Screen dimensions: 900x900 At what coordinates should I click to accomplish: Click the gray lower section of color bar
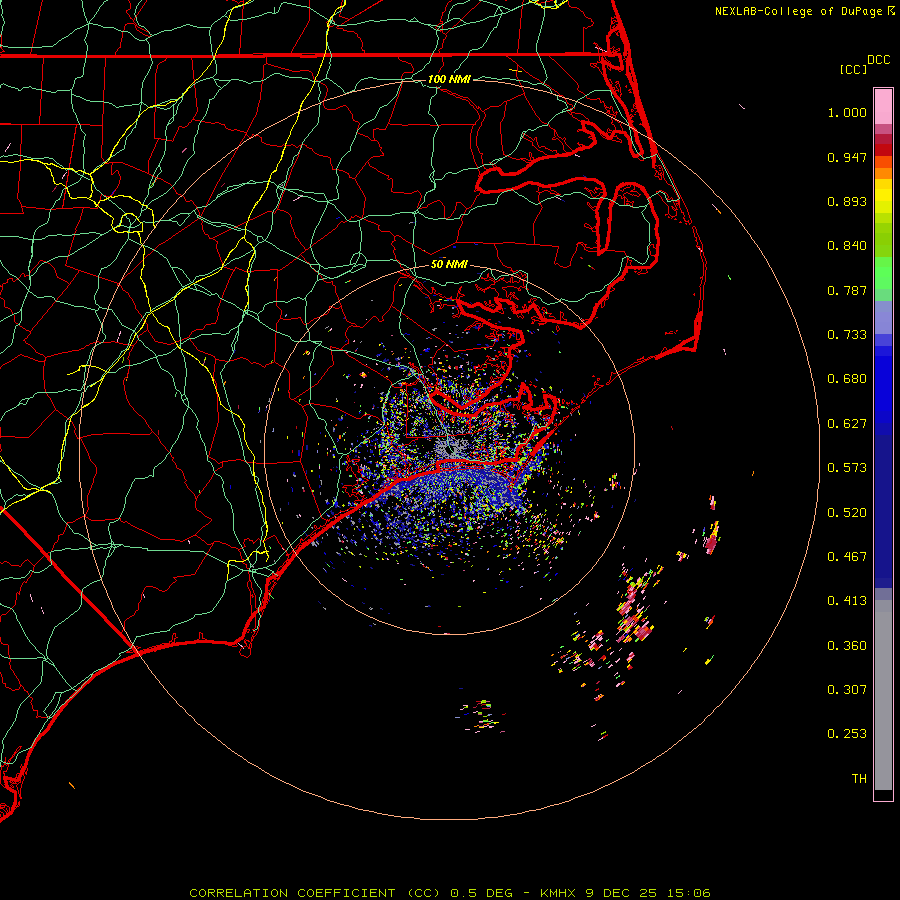(883, 695)
